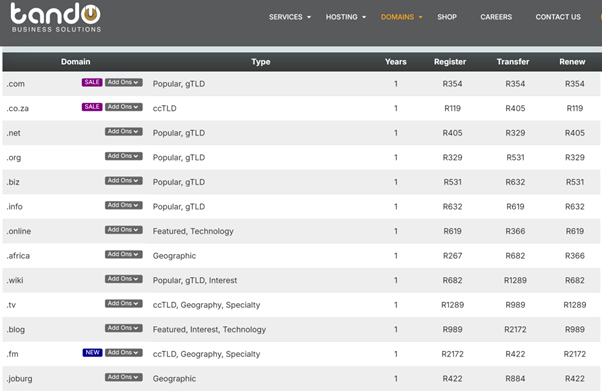Open the Domains menu
This screenshot has height=392, width=602.
[402, 17]
